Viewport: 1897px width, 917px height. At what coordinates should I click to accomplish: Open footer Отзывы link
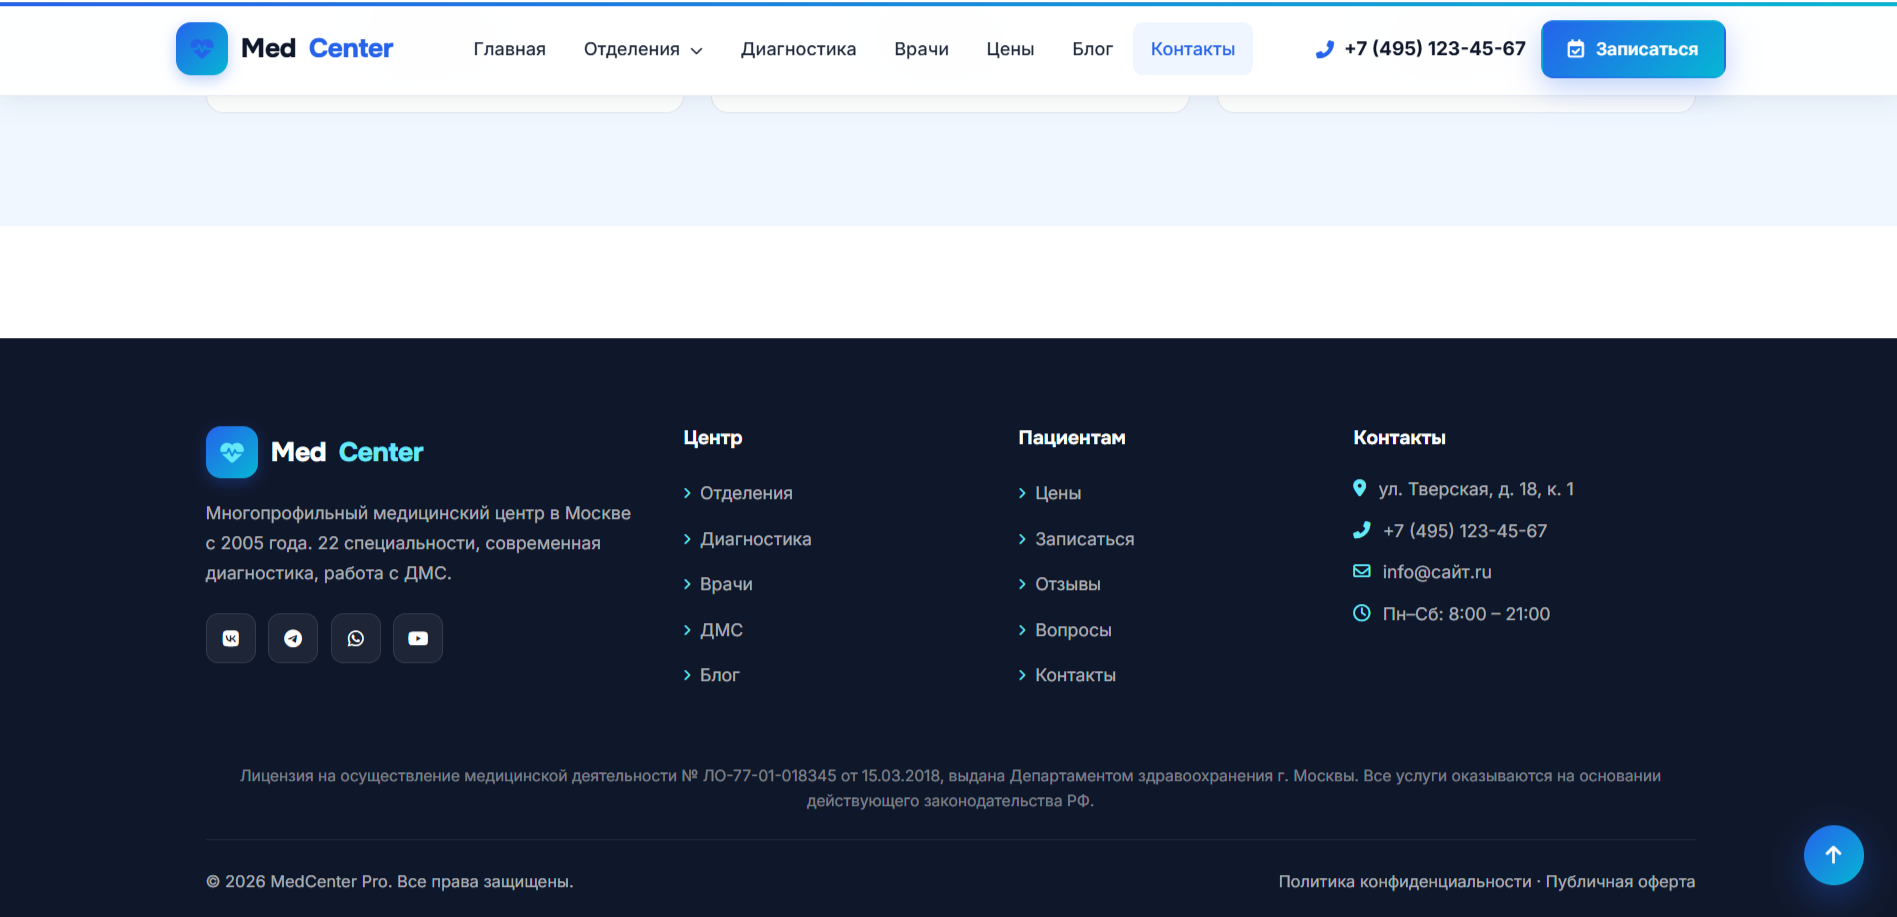[x=1068, y=584]
